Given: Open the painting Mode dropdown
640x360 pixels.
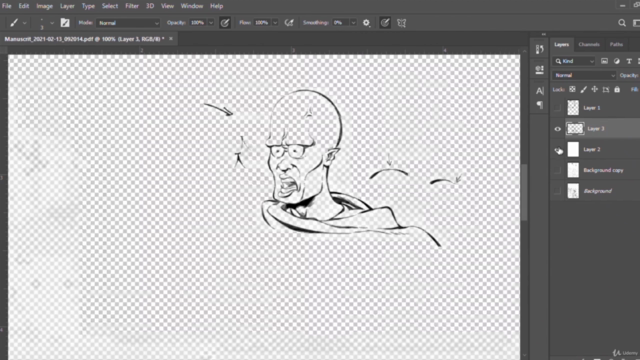Looking at the screenshot, I should pos(128,23).
